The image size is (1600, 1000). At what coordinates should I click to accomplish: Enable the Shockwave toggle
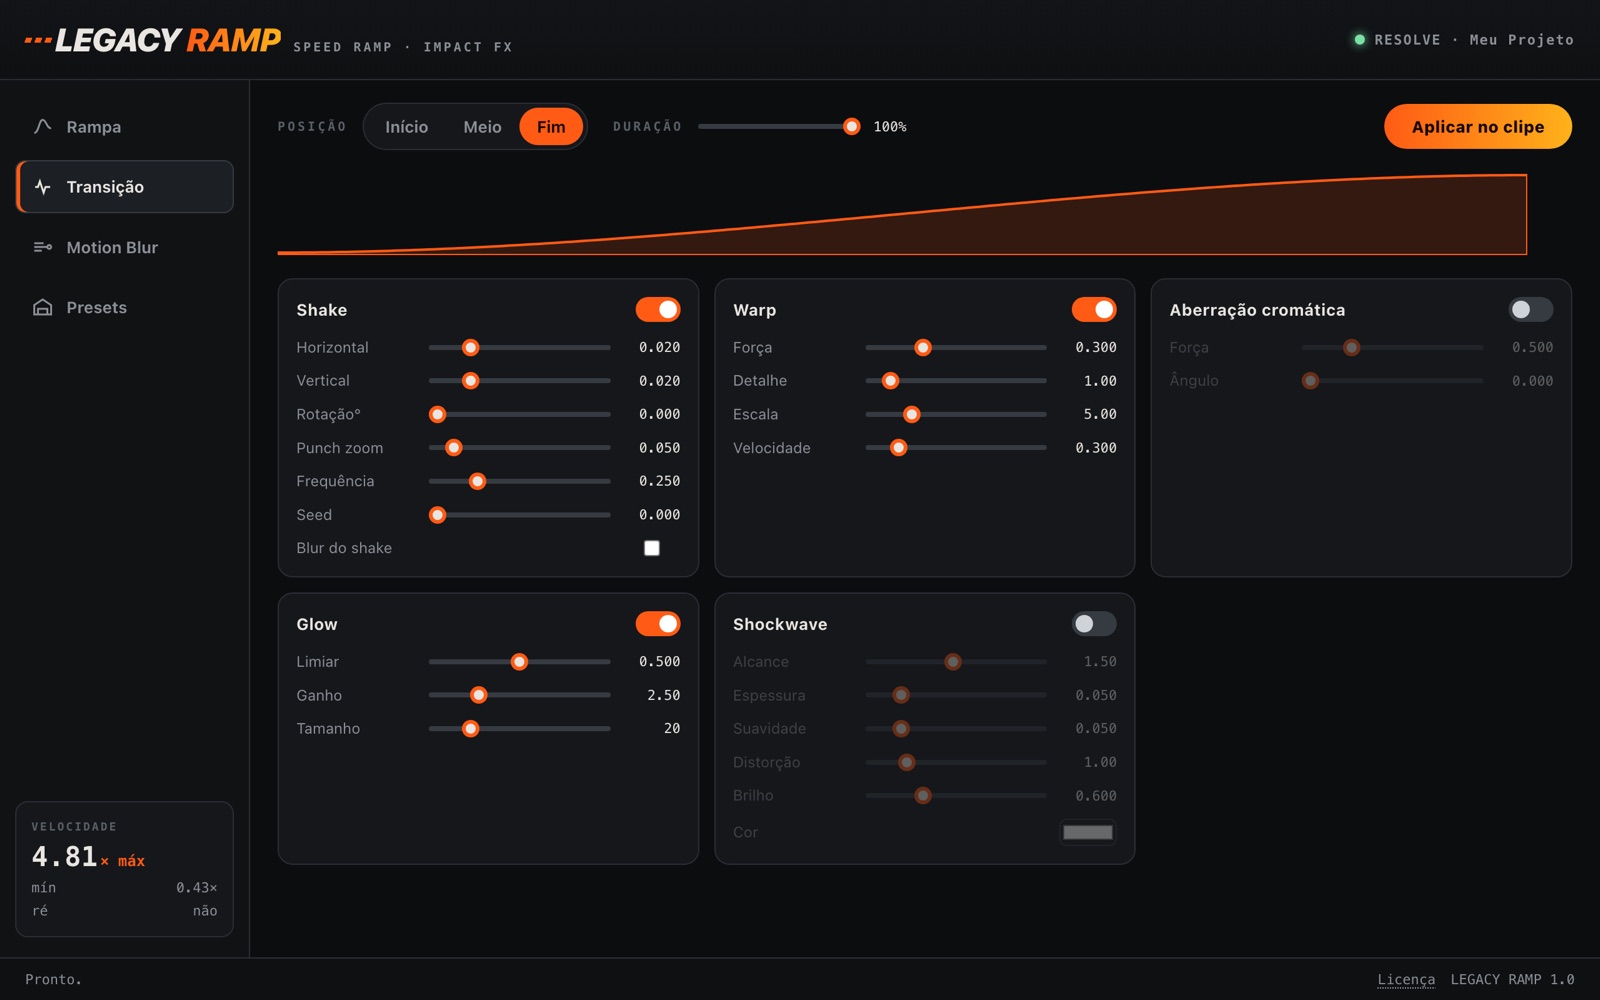pyautogui.click(x=1094, y=624)
